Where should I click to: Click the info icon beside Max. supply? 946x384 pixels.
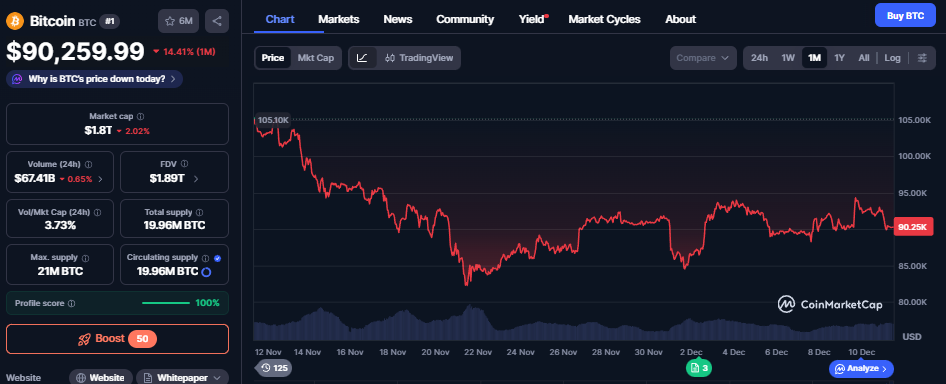[x=85, y=258]
